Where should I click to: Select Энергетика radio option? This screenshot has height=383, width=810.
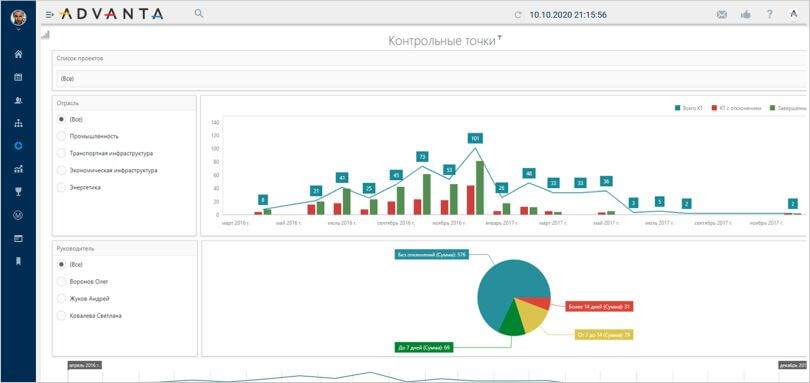coord(61,187)
